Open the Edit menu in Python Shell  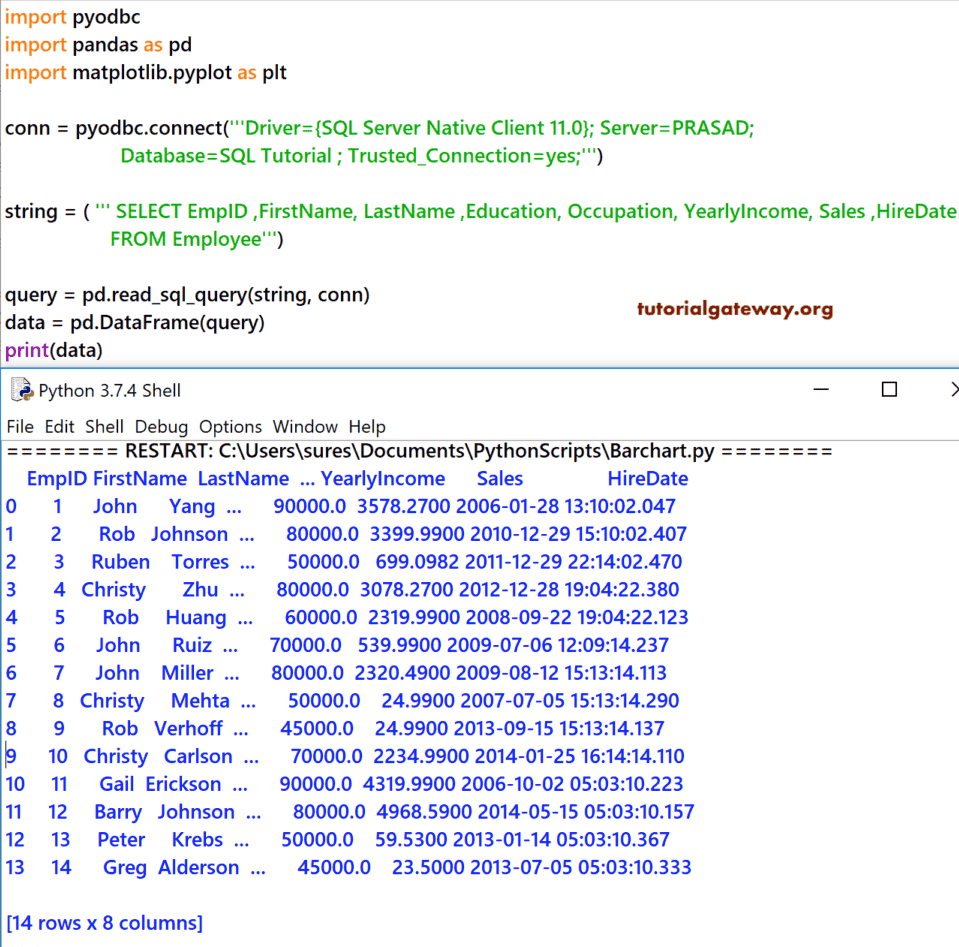click(59, 426)
